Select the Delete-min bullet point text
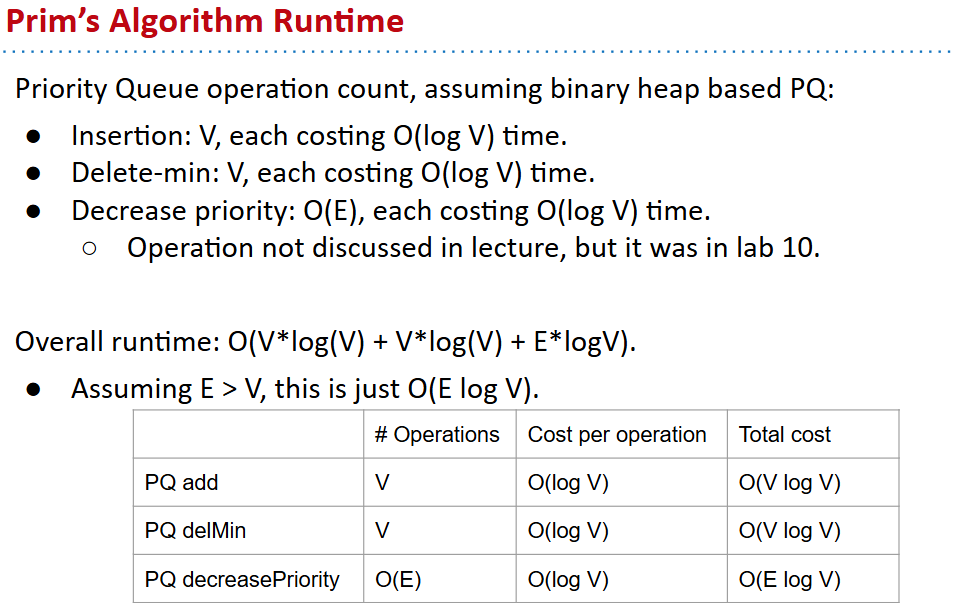The height and width of the screenshot is (603, 954). pos(333,173)
